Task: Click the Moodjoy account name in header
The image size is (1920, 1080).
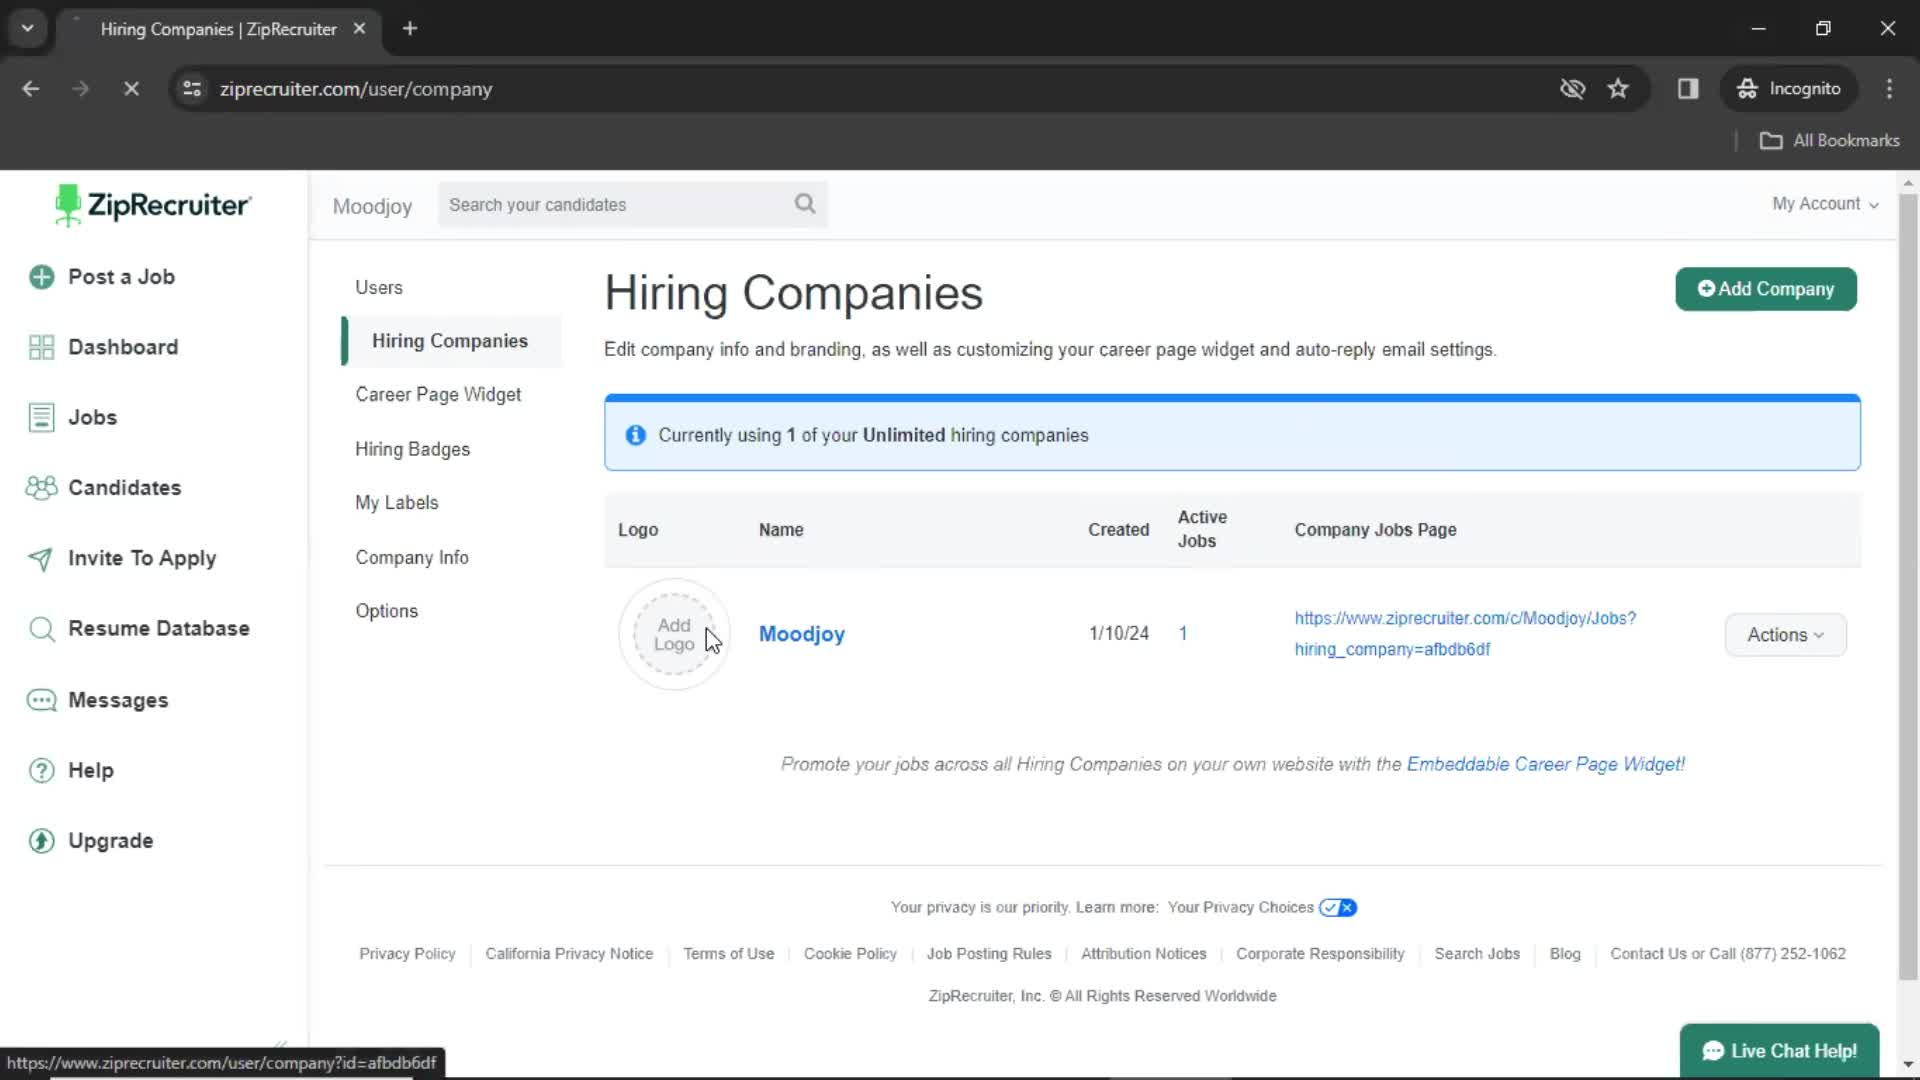Action: (372, 206)
